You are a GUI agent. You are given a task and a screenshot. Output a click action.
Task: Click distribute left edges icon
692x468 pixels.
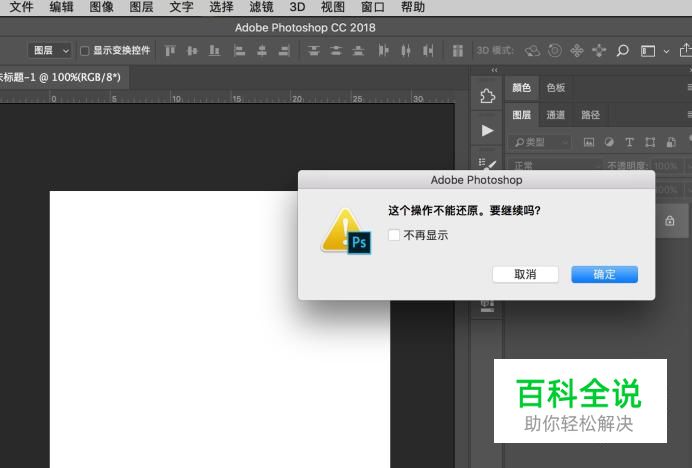tap(383, 51)
